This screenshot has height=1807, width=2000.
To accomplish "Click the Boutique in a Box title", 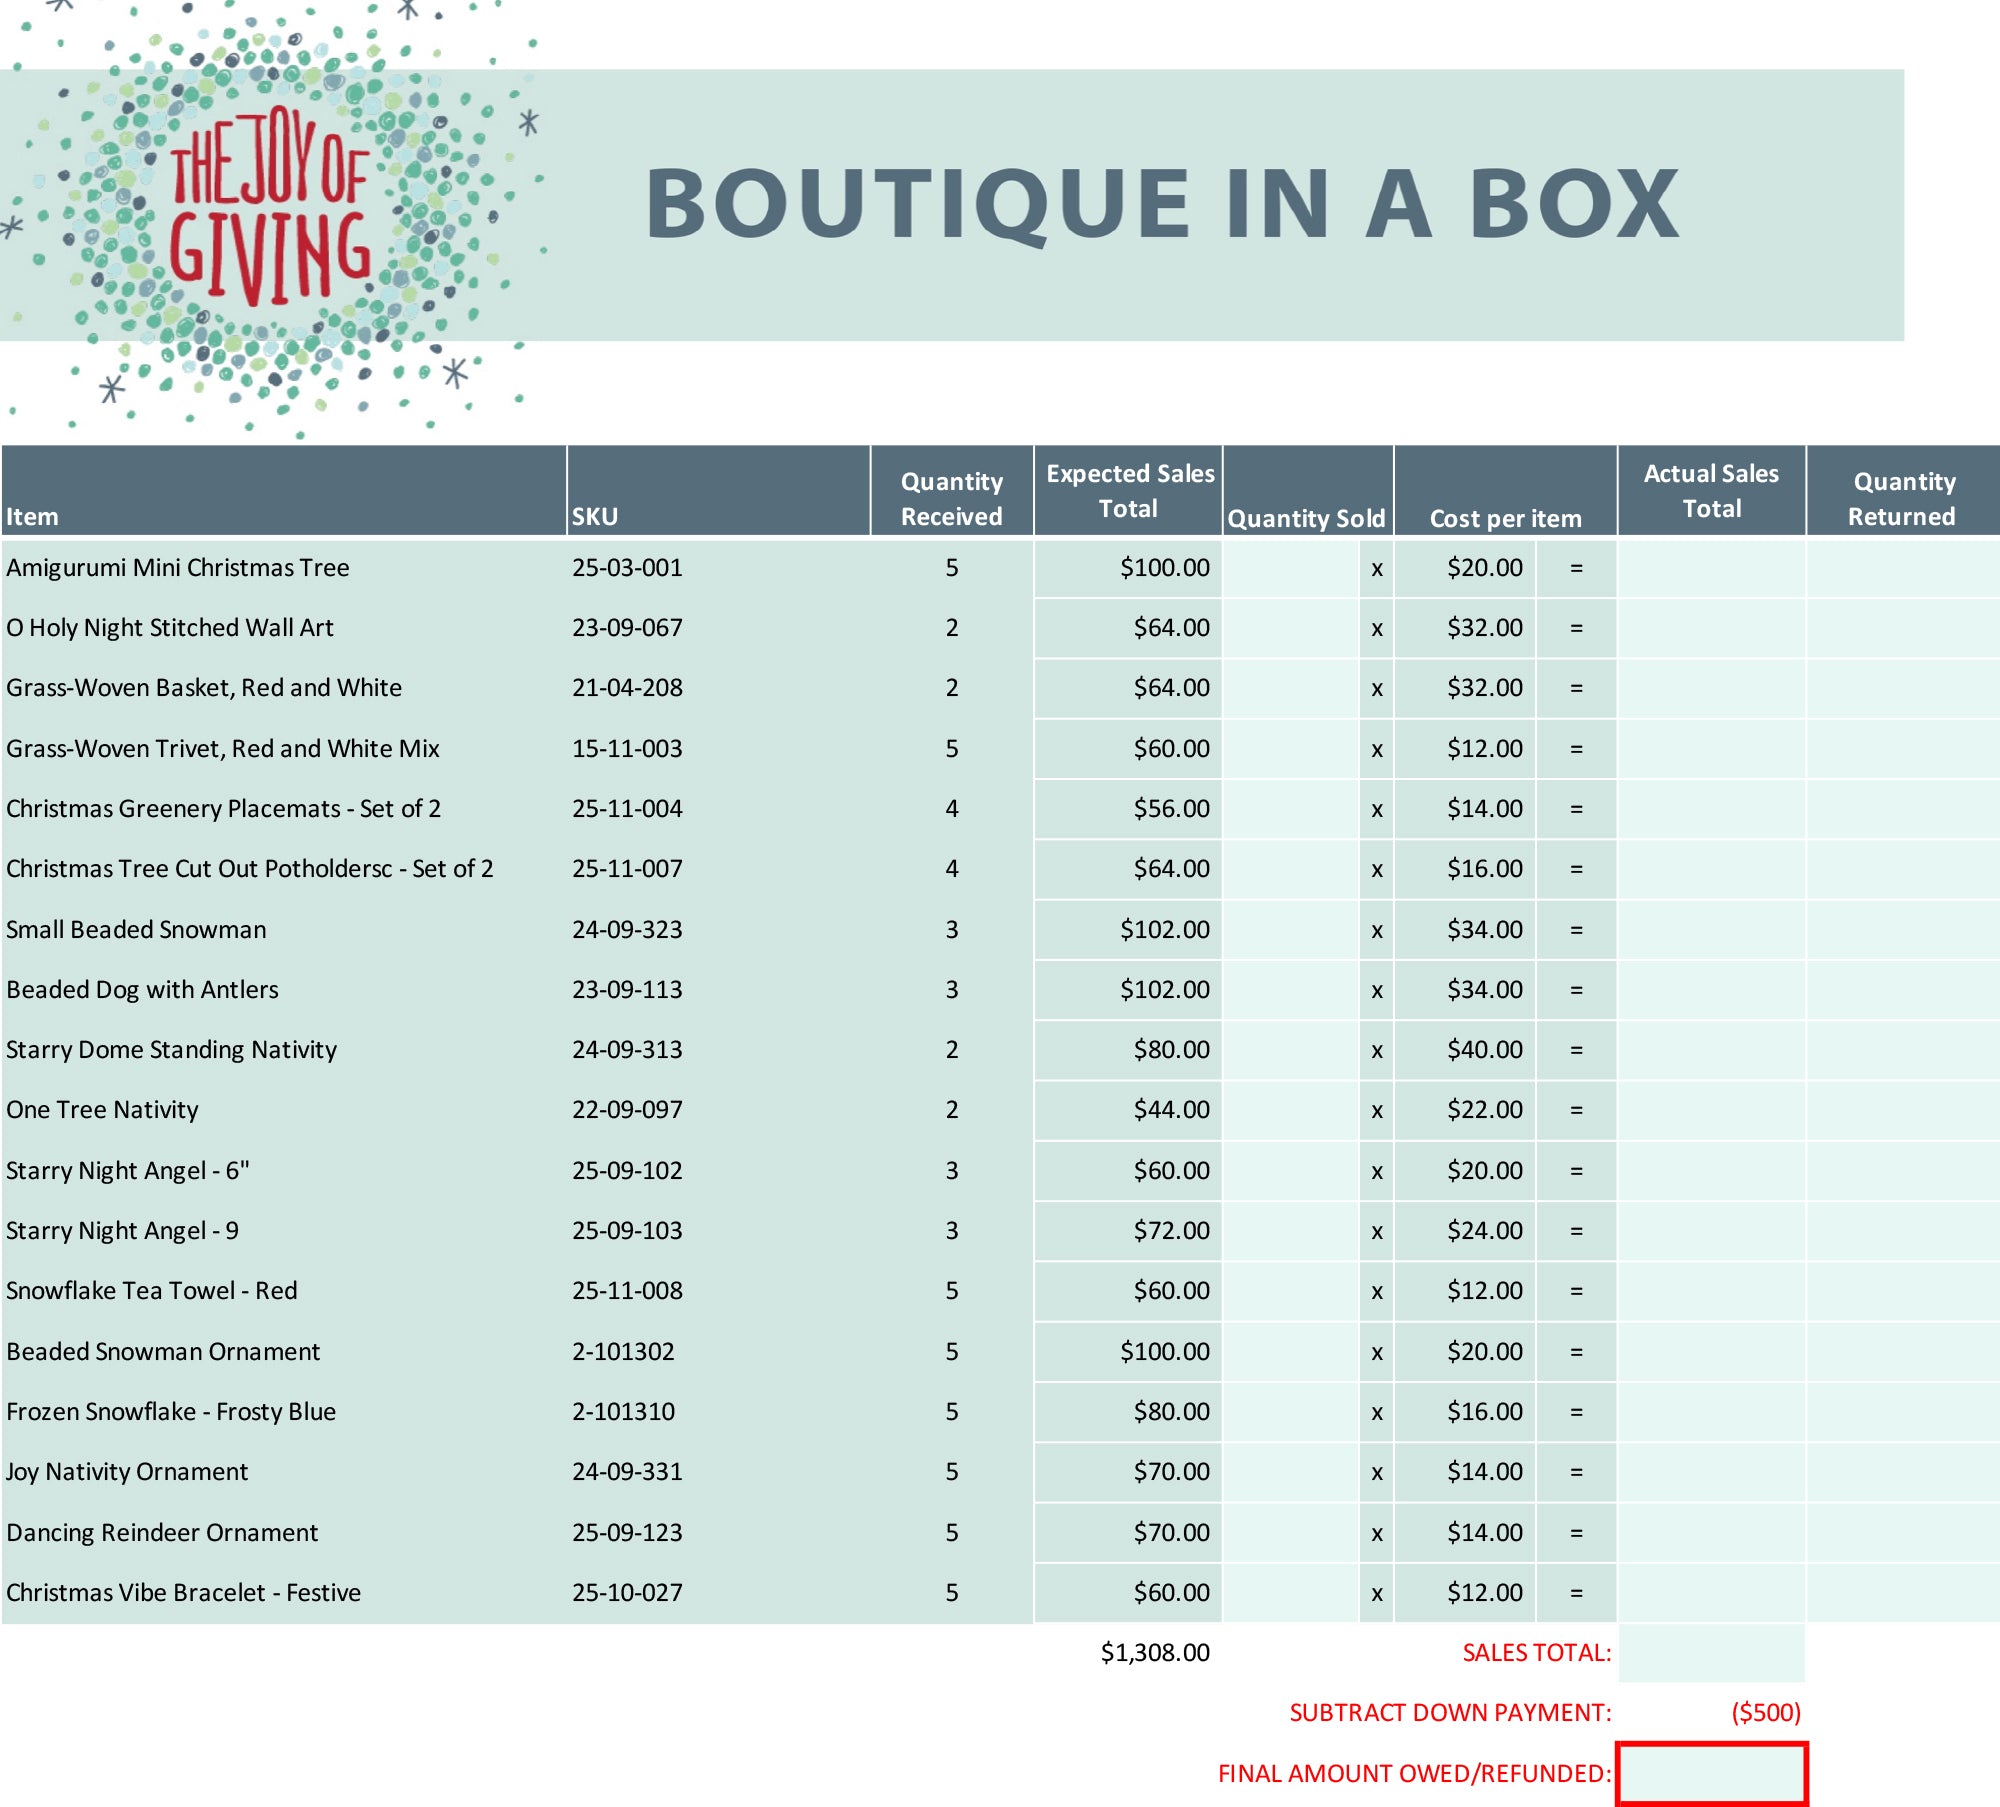I will coord(1162,205).
